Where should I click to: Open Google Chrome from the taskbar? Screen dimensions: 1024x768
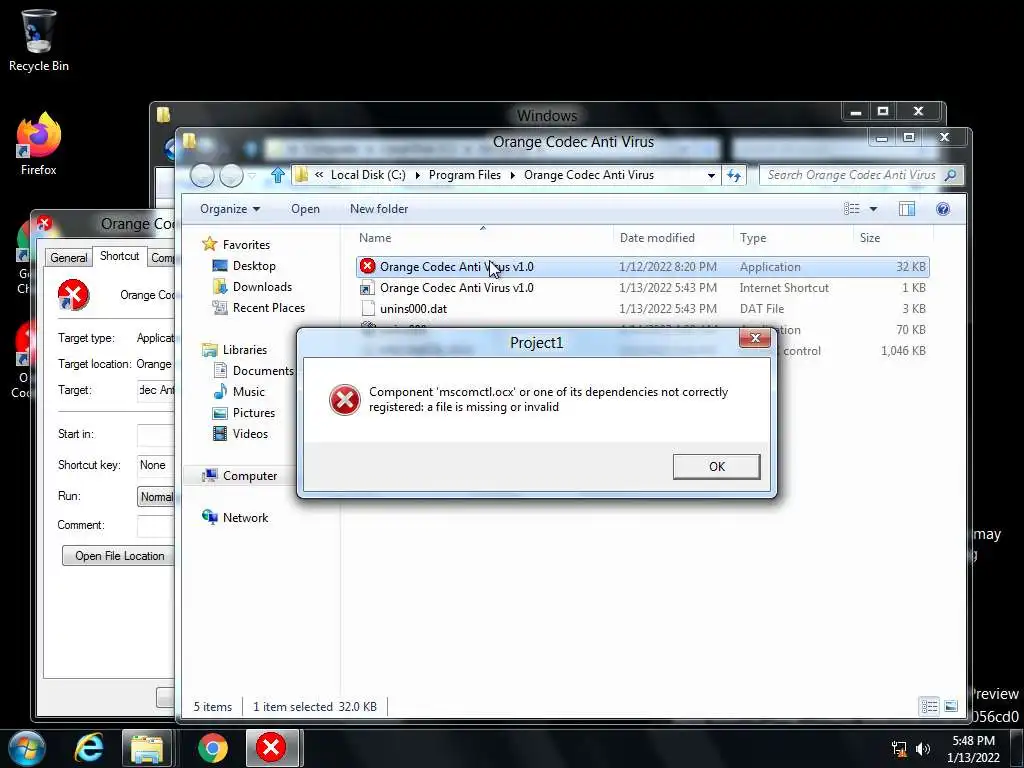point(213,748)
